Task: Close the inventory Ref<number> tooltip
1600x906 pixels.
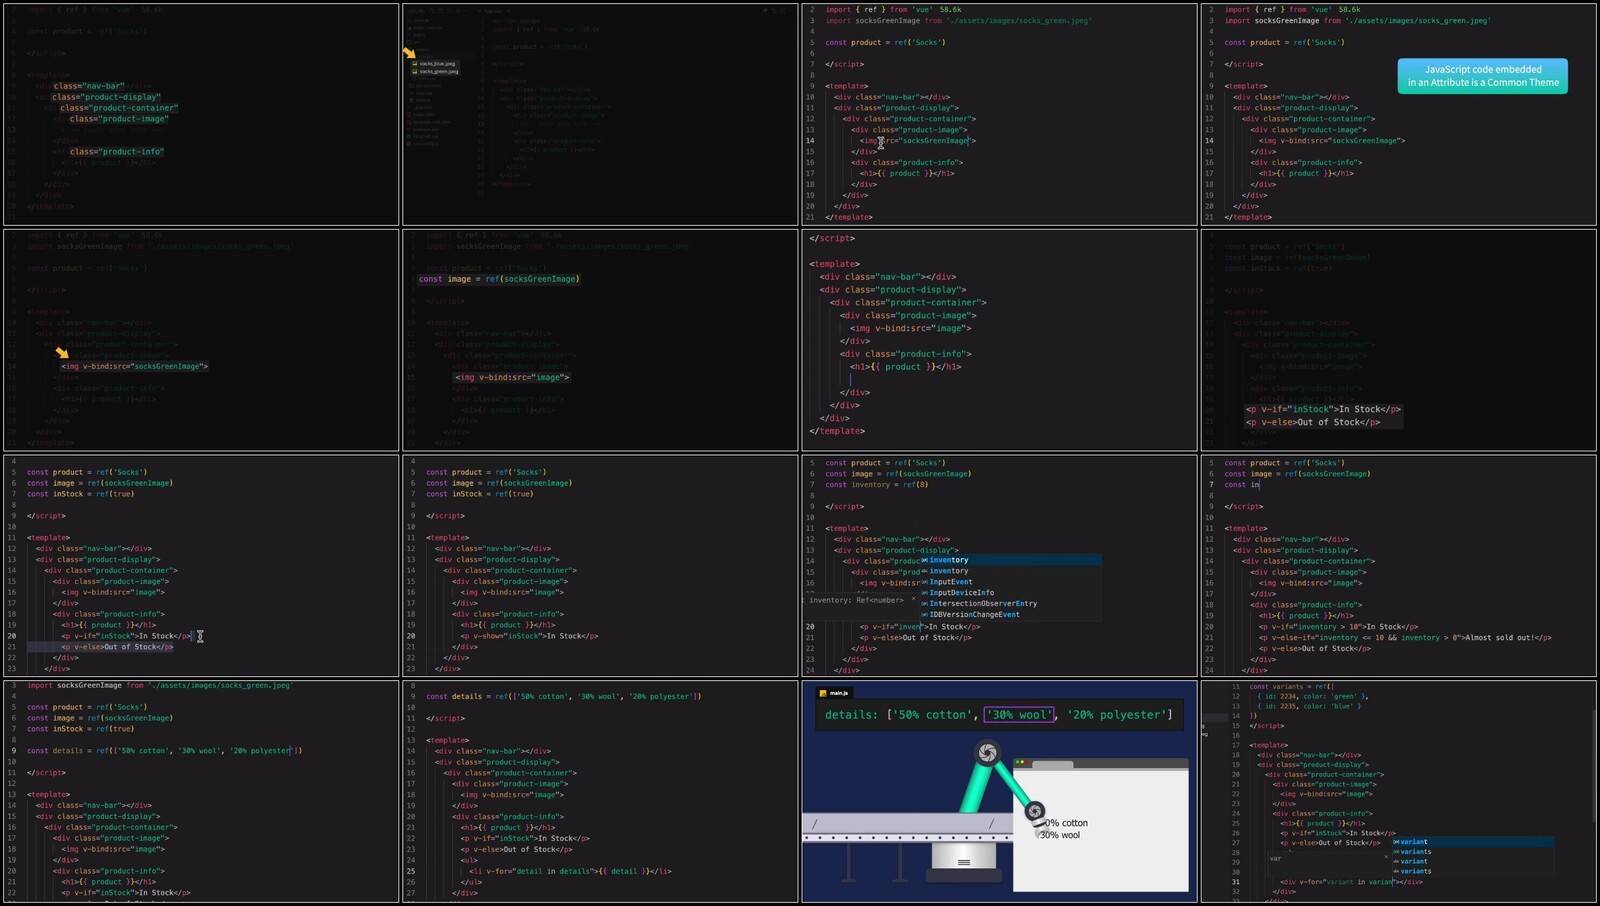Action: tap(913, 599)
